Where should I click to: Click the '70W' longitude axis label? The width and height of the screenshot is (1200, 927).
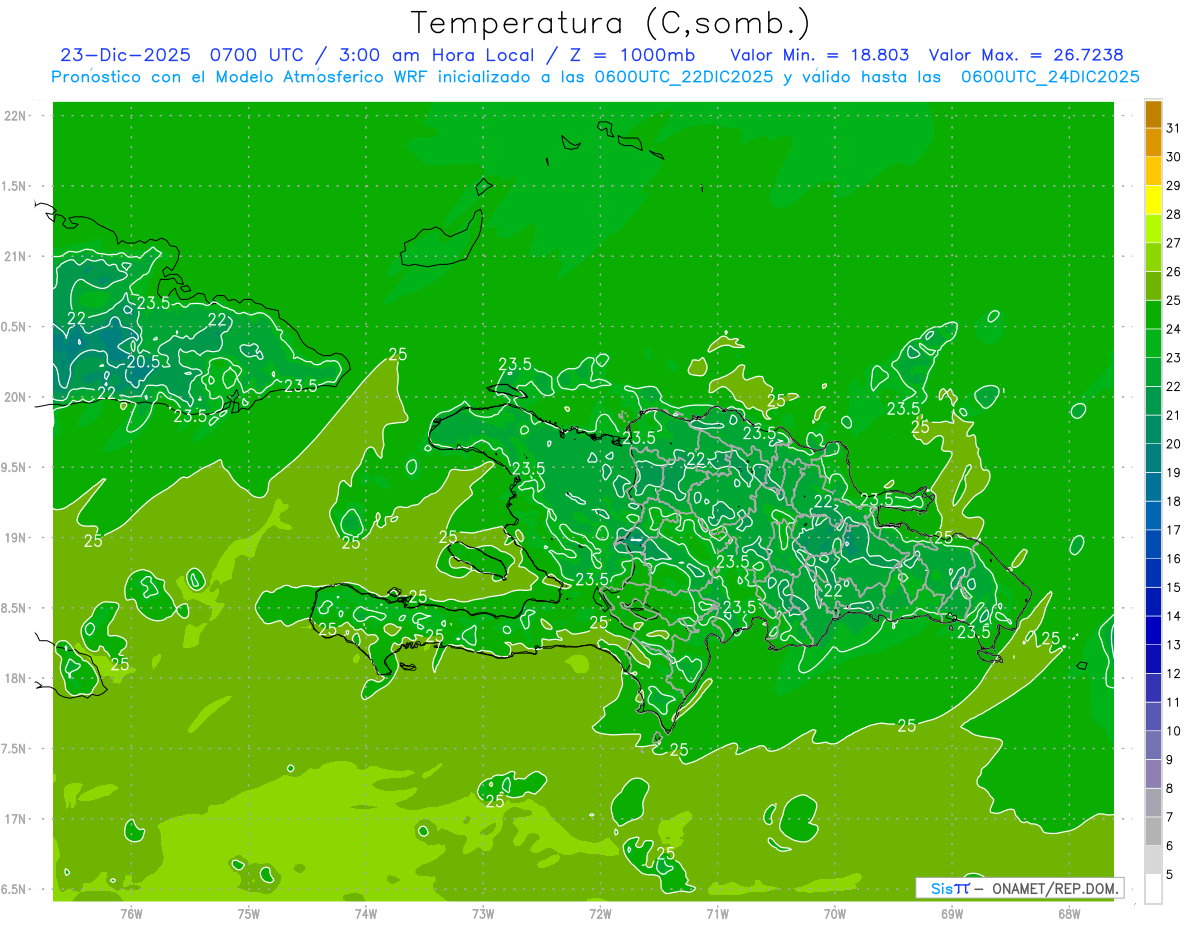click(x=834, y=913)
